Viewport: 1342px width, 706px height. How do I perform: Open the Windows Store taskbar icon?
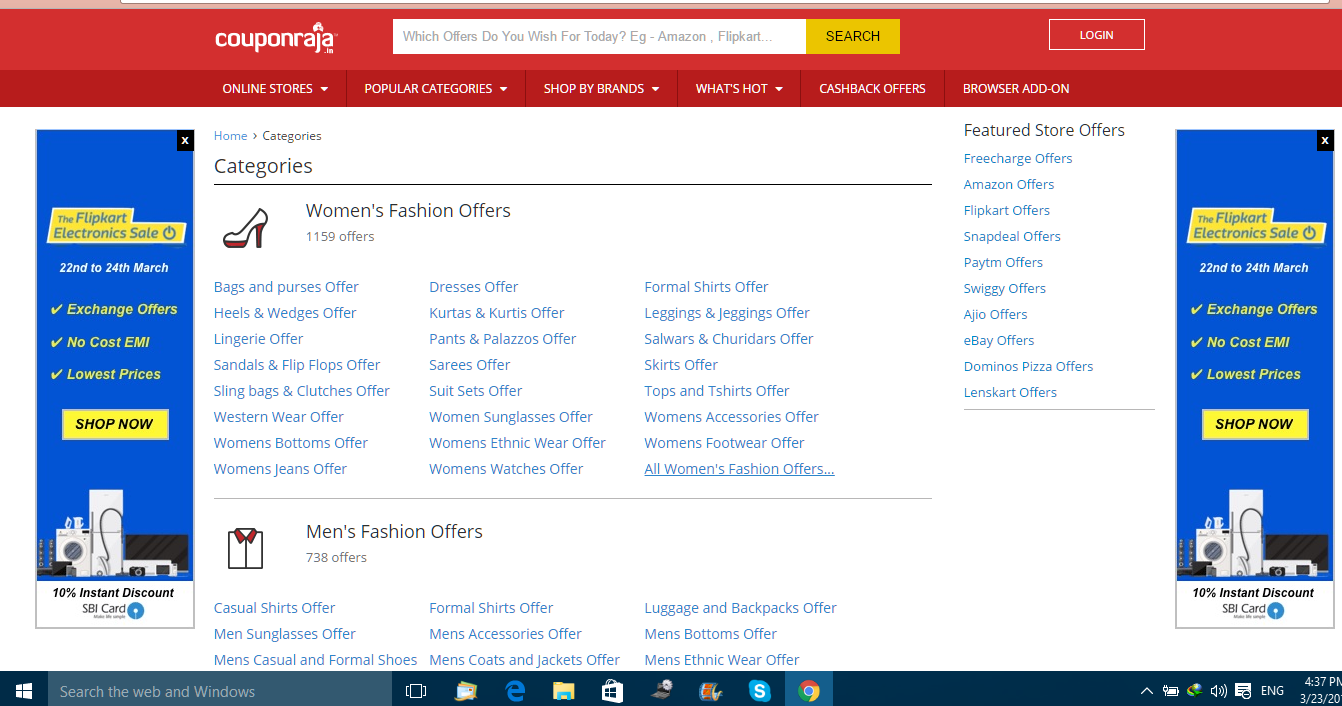(x=612, y=690)
